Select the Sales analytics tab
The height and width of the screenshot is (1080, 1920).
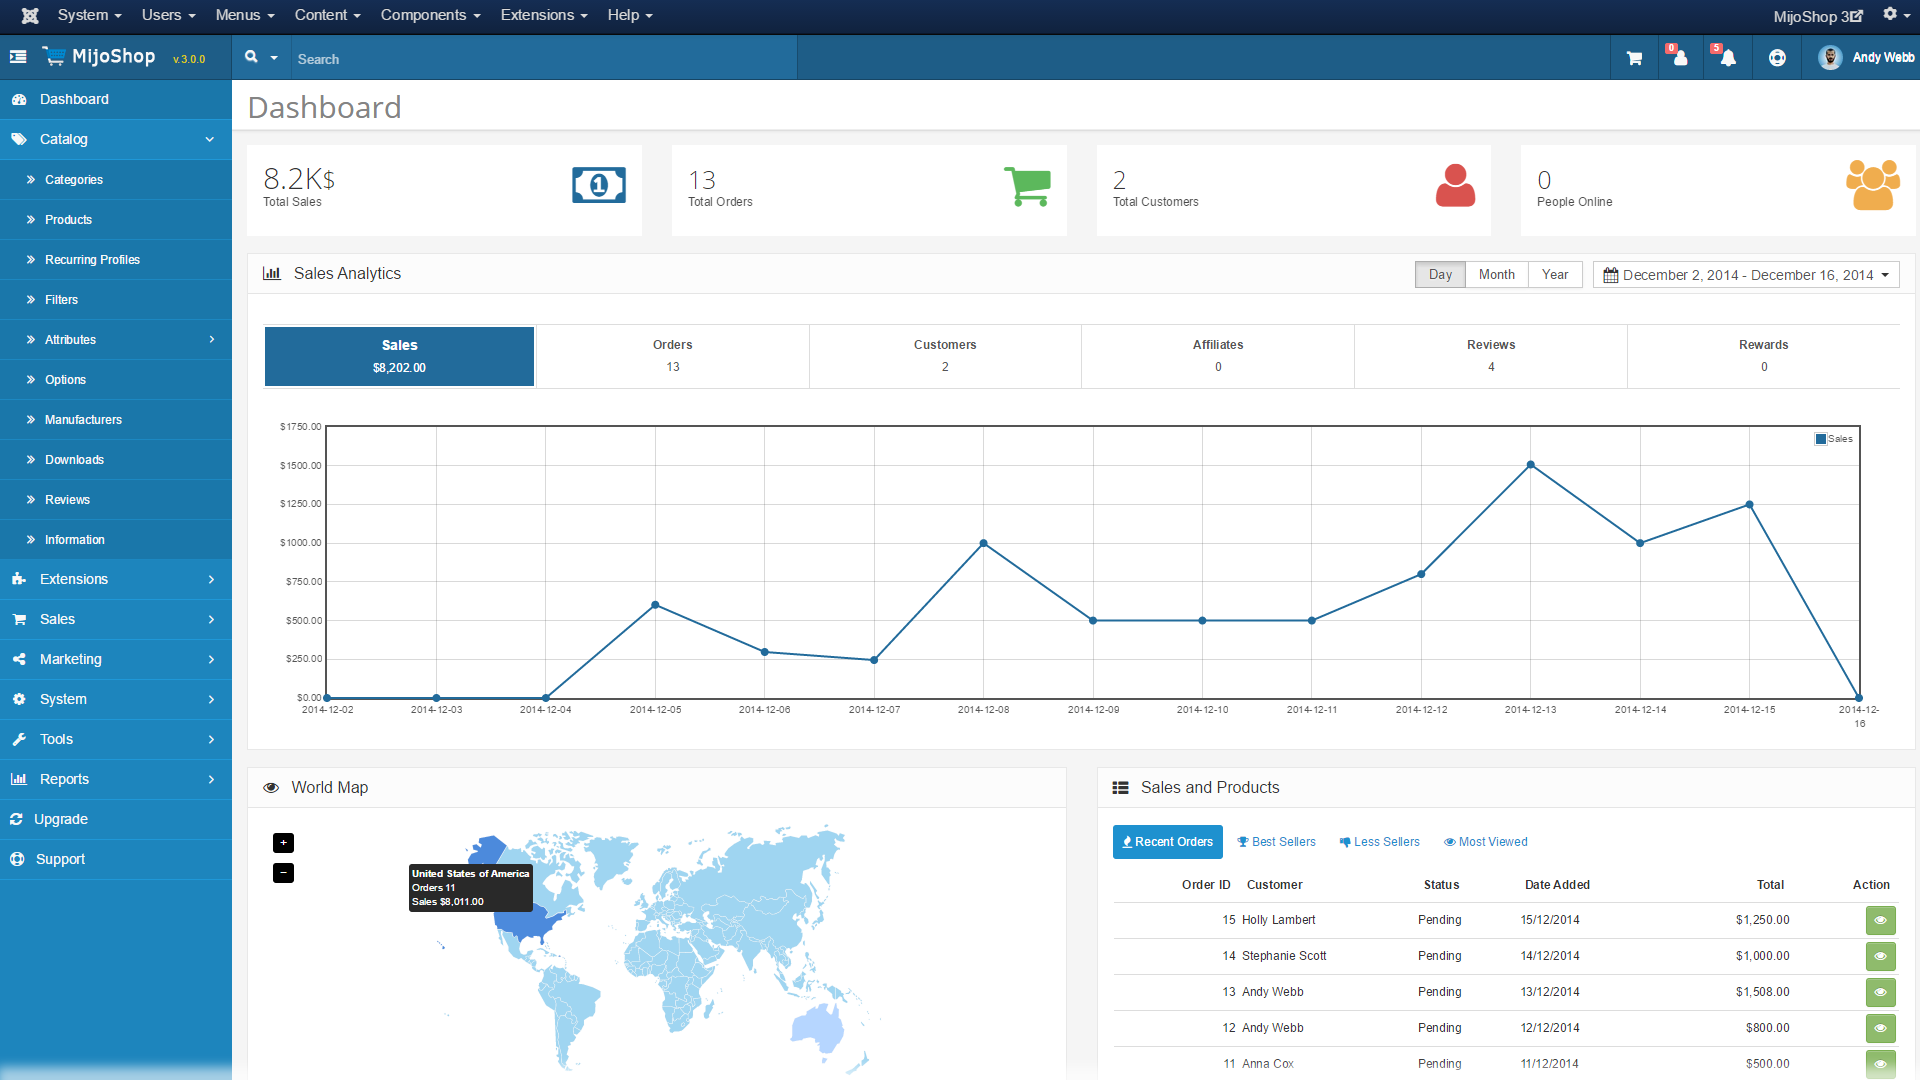pyautogui.click(x=399, y=356)
